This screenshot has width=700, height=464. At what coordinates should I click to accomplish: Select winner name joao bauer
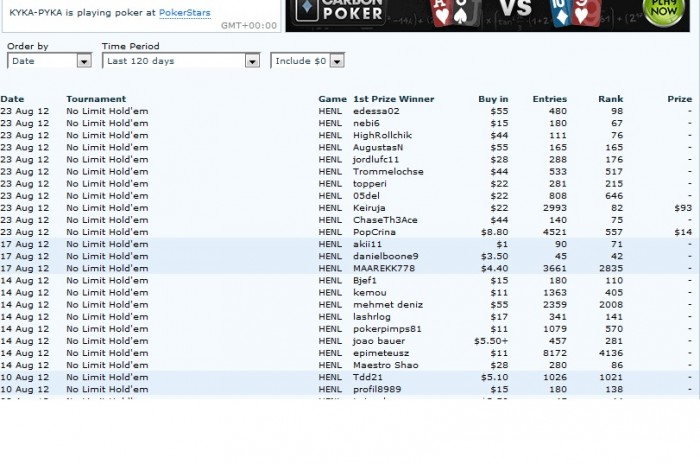pos(379,340)
